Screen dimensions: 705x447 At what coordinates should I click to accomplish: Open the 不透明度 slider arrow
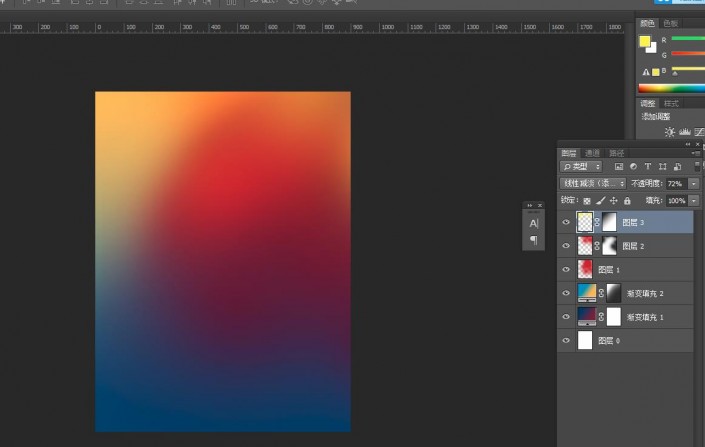tap(694, 183)
